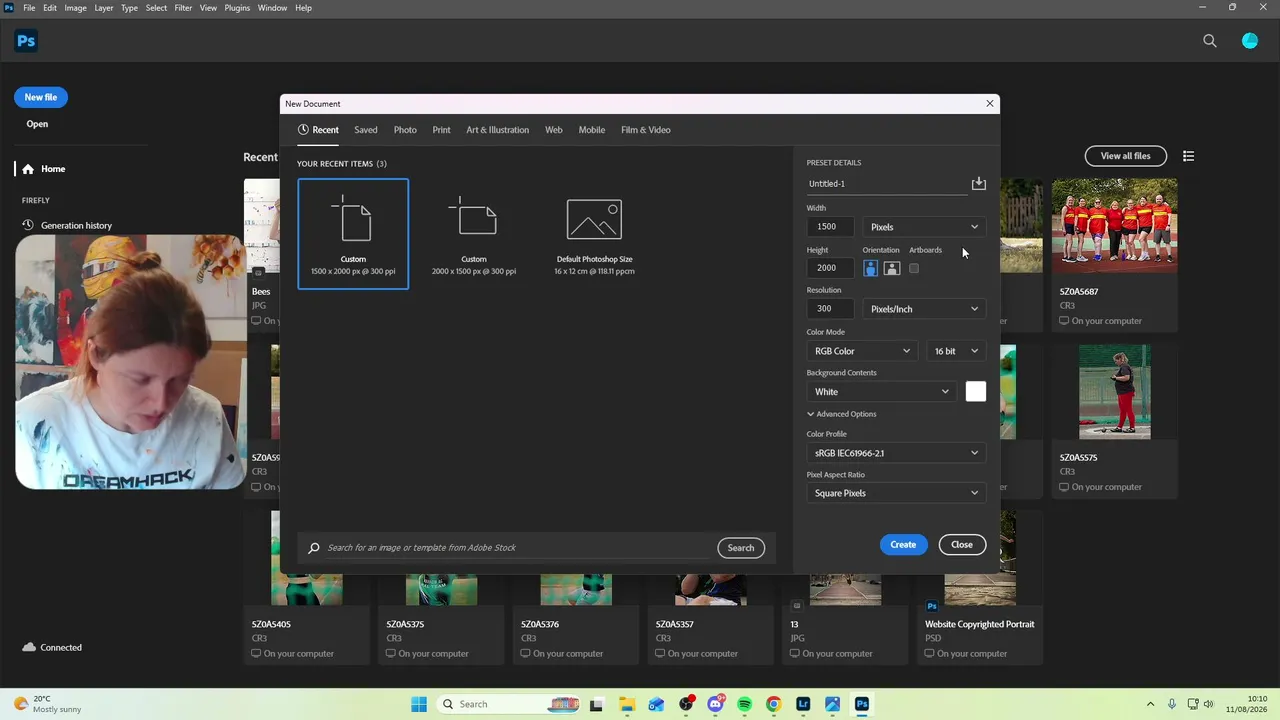Switch to the Art & Illustration tab
This screenshot has height=720, width=1280.
(x=497, y=130)
